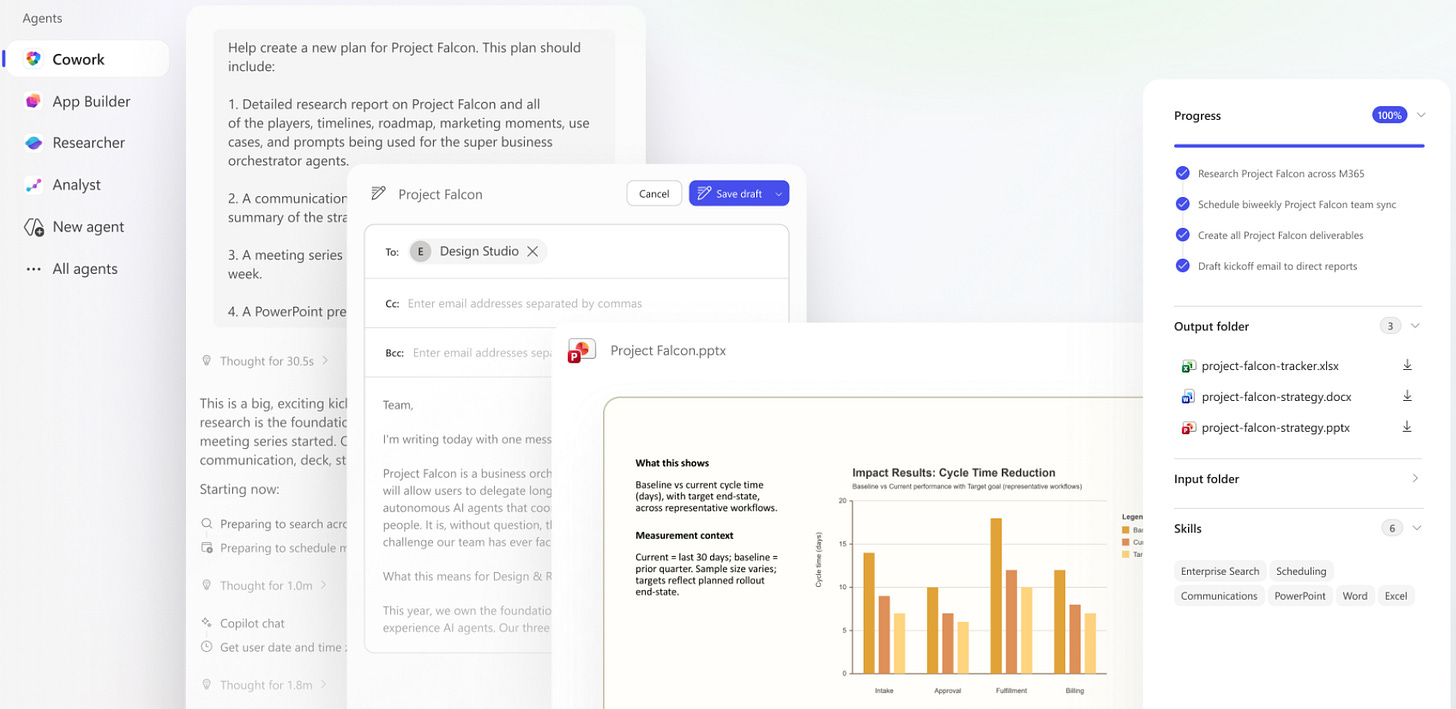1456x709 pixels.
Task: Click the draft pencil icon beside Project Falcon
Action: coord(378,194)
